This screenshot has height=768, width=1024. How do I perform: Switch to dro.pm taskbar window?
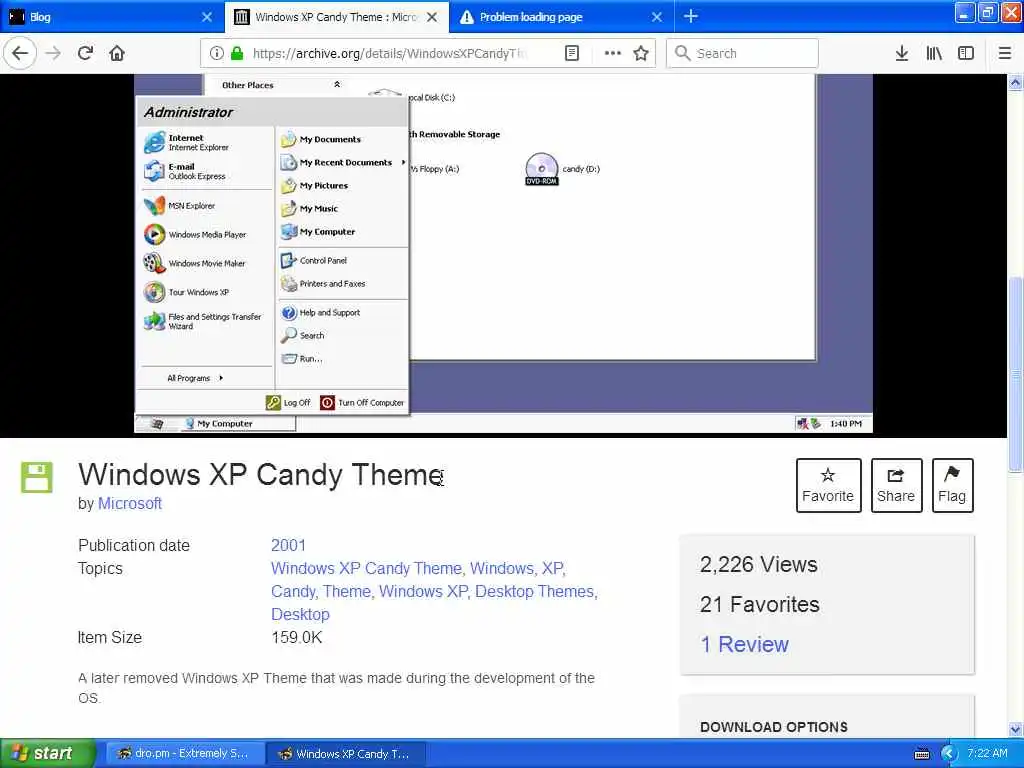[x=184, y=753]
